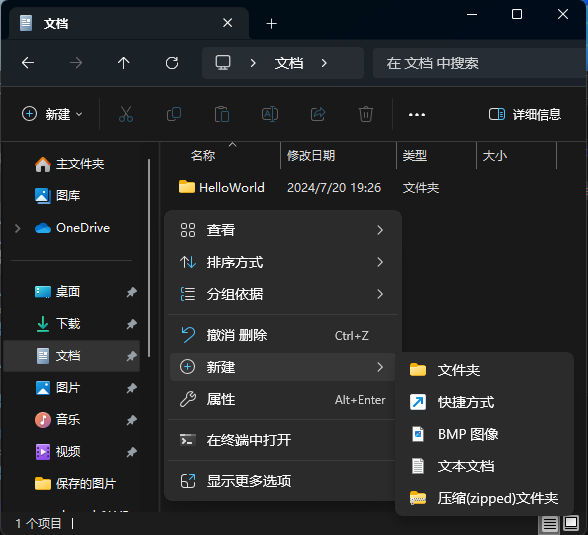Create new BMP 图像 from submenu
The image size is (588, 535).
pos(484,434)
